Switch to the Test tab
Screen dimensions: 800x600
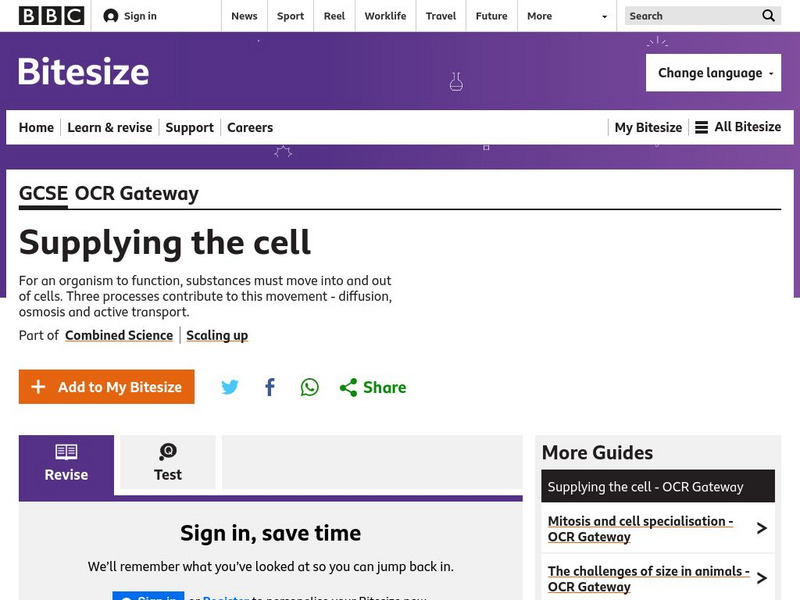coord(167,462)
